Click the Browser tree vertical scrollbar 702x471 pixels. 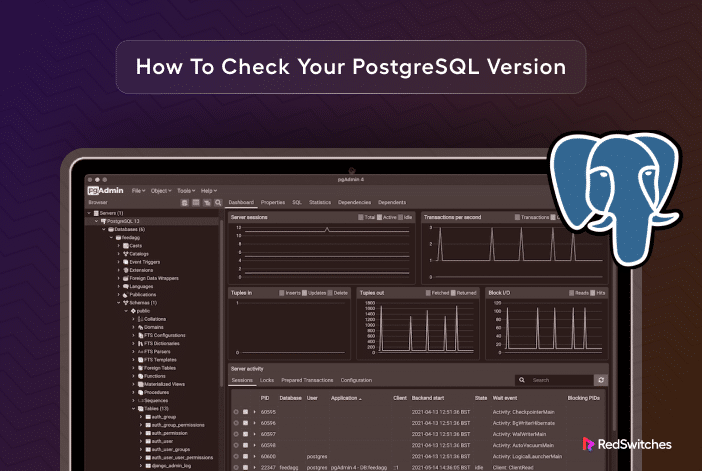tap(221, 304)
